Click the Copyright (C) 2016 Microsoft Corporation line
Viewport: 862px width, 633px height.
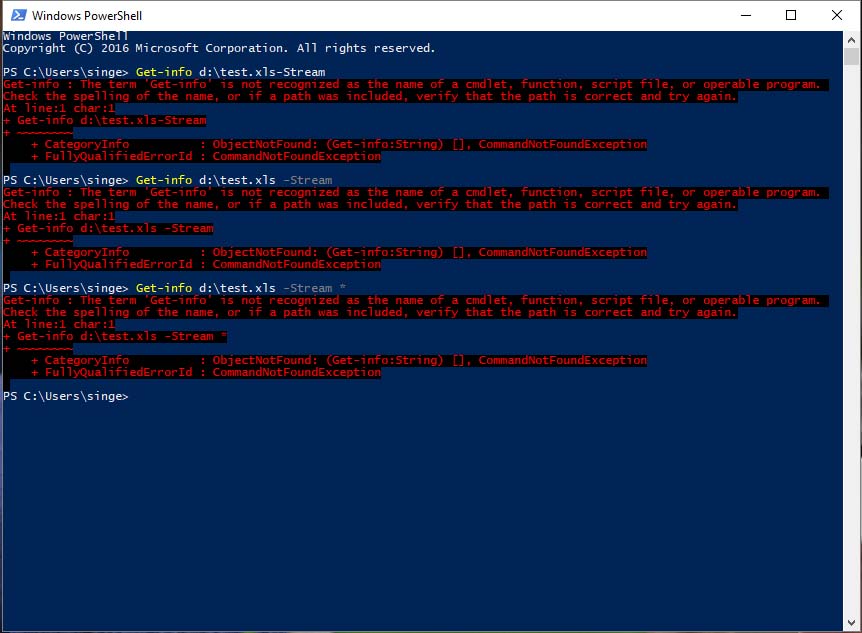tap(219, 48)
